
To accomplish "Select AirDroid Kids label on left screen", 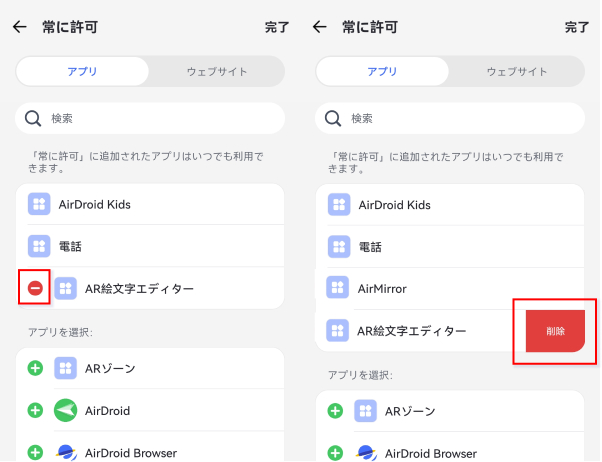I will [x=94, y=205].
